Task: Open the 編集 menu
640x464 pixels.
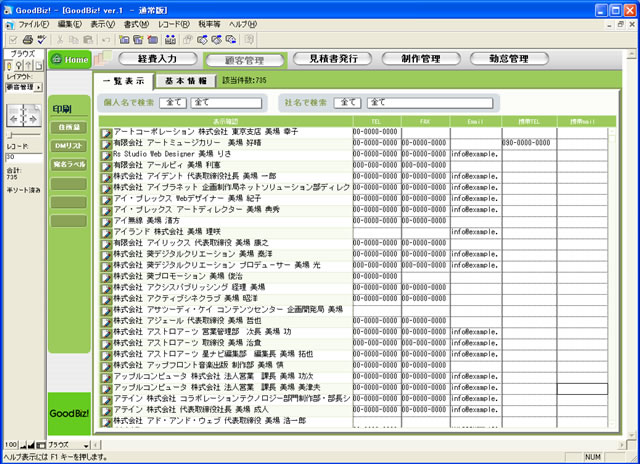Action: point(69,24)
